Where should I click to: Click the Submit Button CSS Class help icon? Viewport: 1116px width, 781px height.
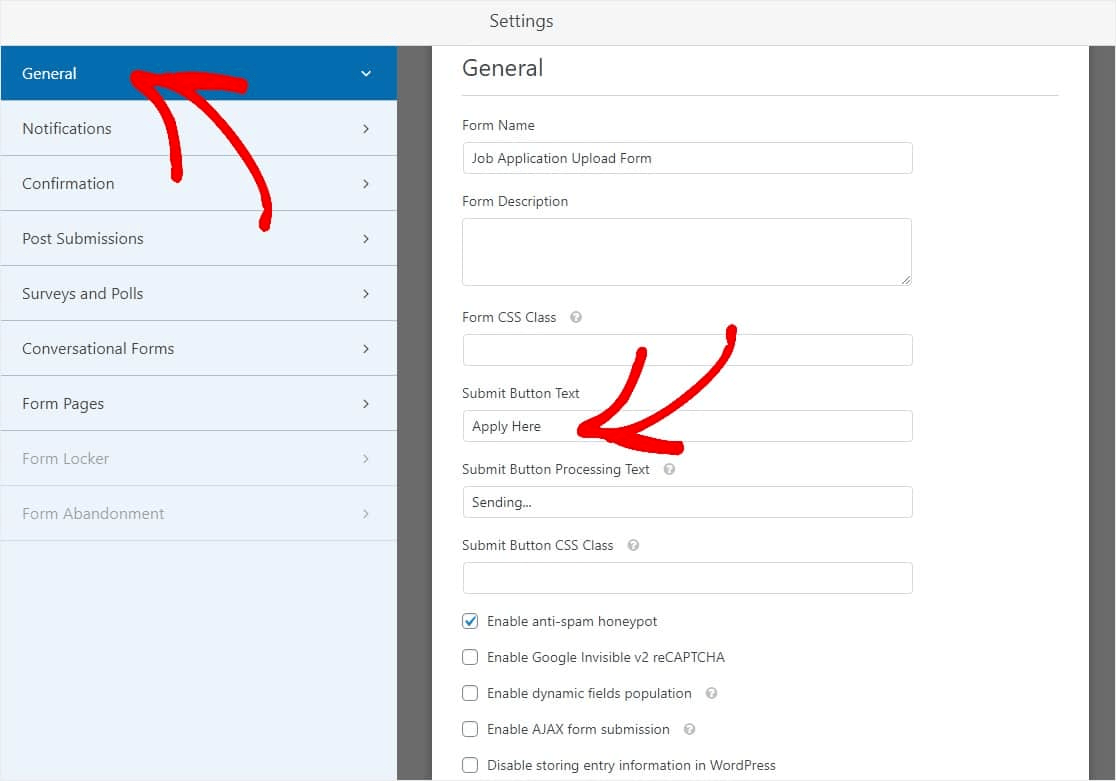(x=631, y=545)
